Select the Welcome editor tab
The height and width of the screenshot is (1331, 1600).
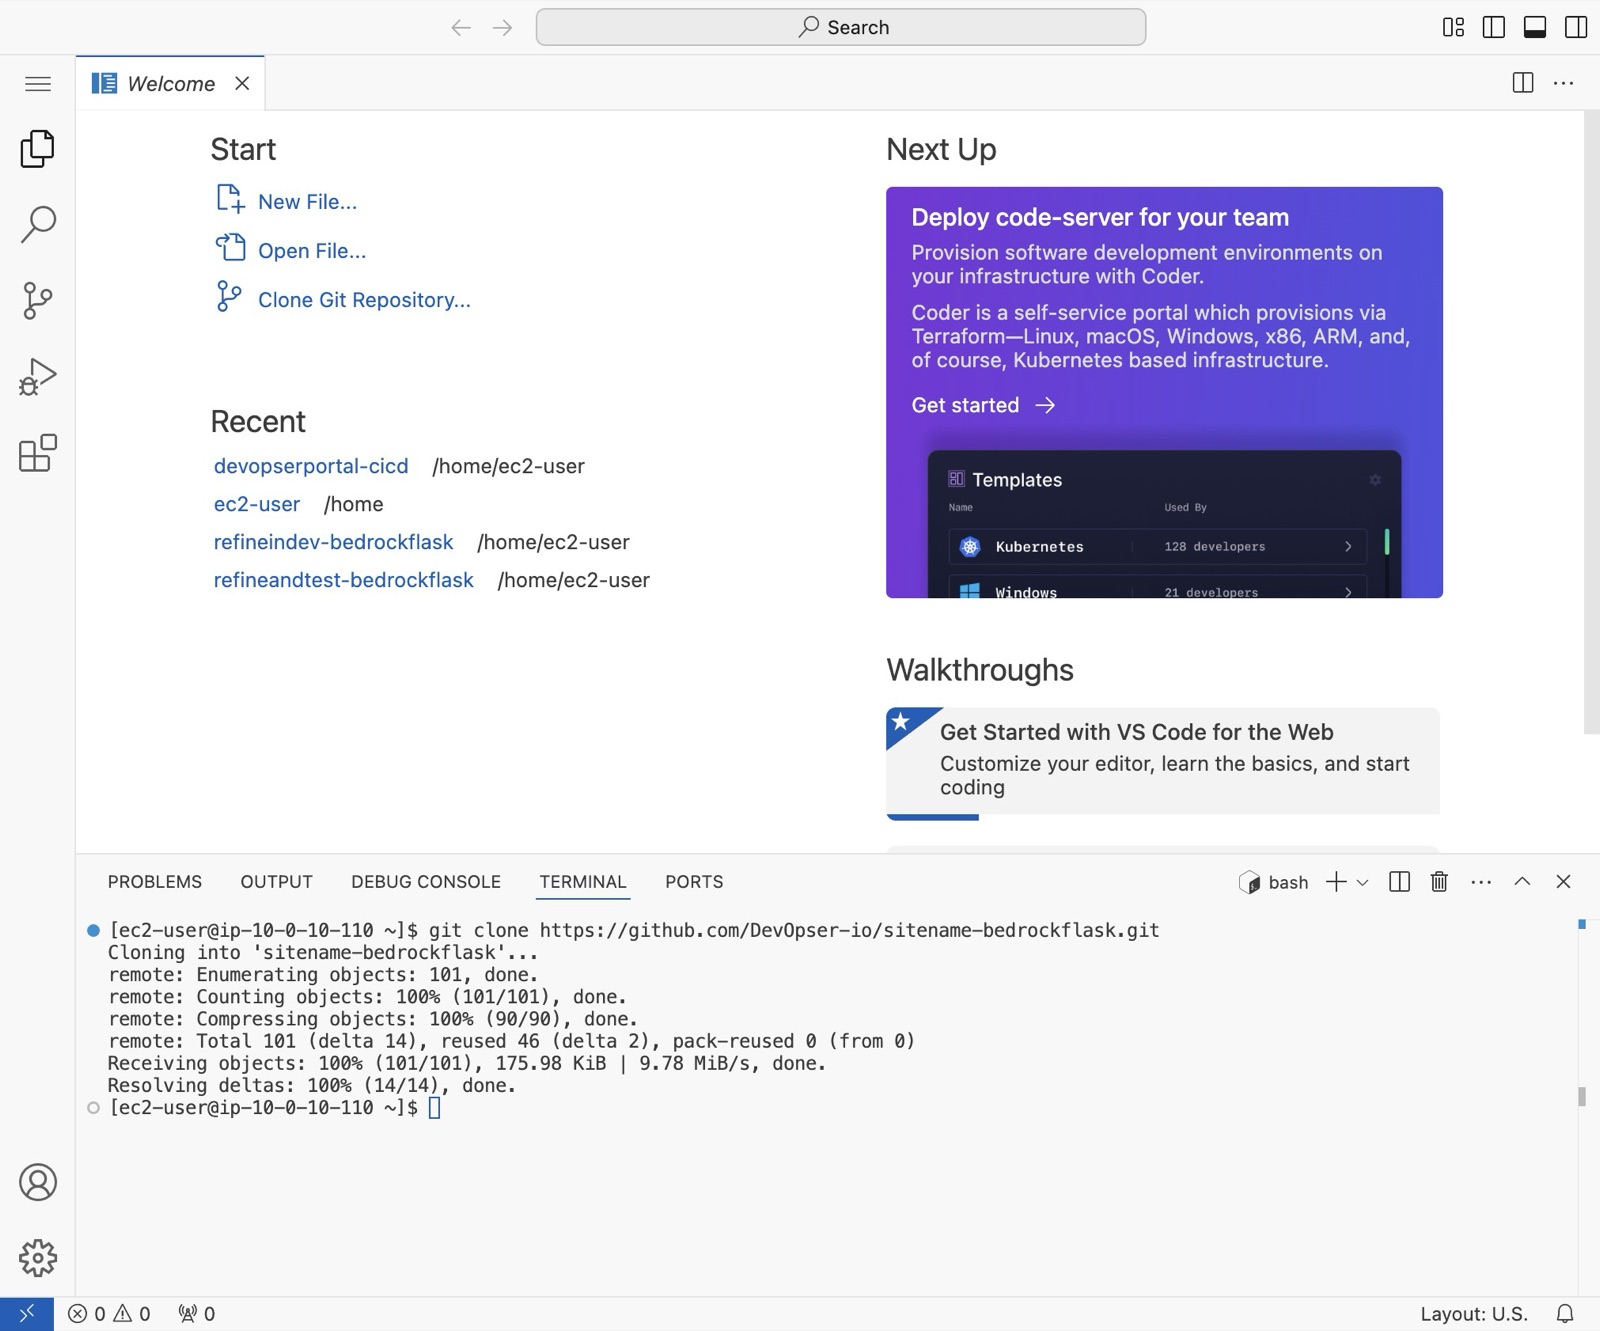pos(170,83)
